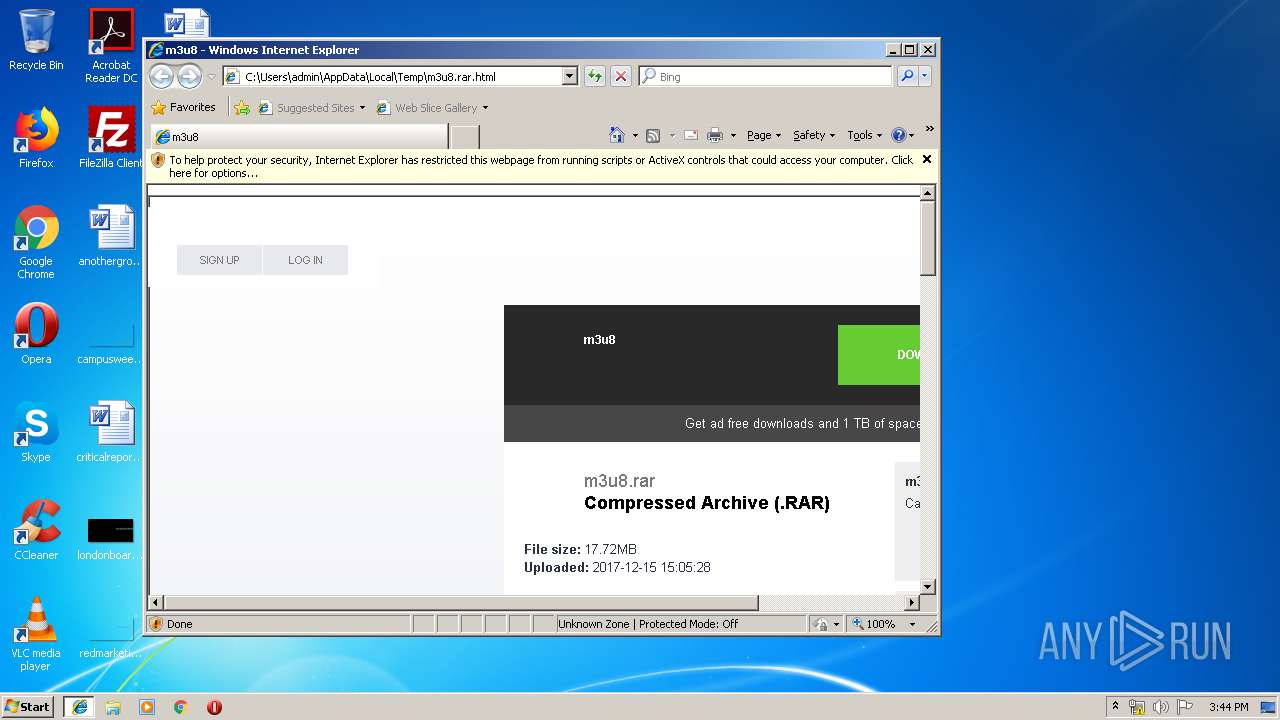Open VLC media player desktop shortcut
The image size is (1280, 720).
(36, 635)
